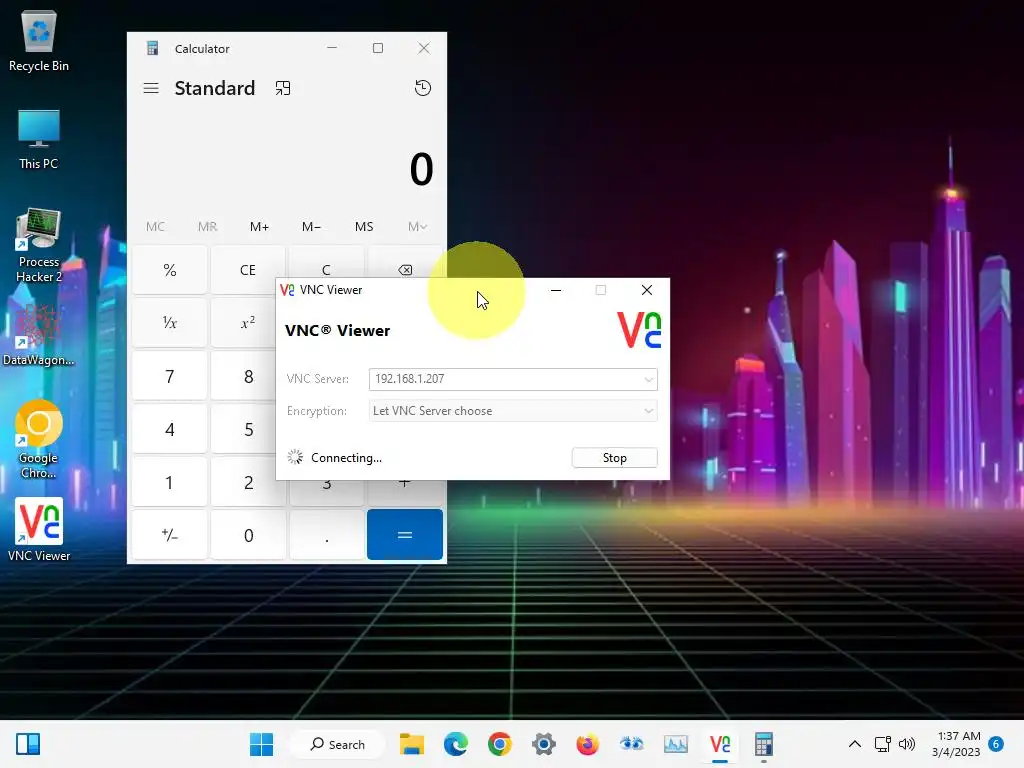
Task: Click the 1 key in Calculator
Action: point(170,482)
